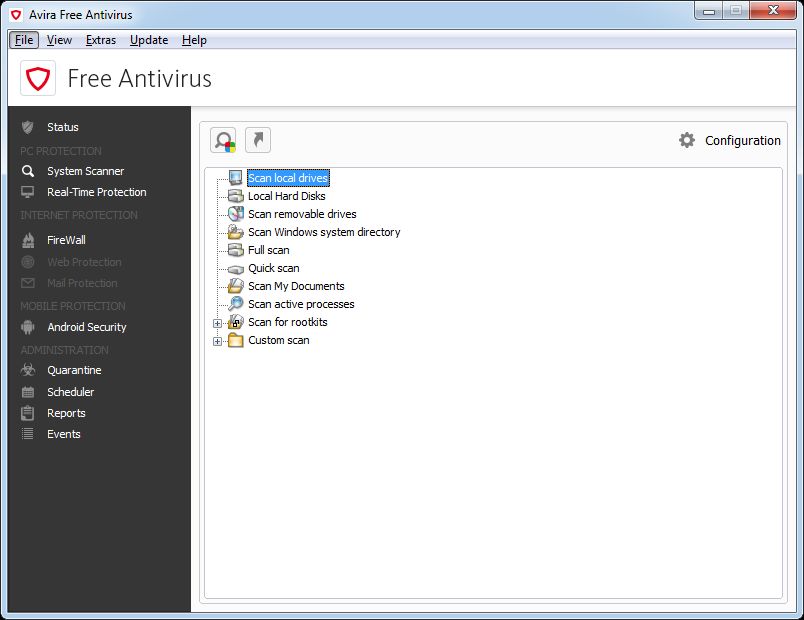804x620 pixels.
Task: Click the Real-Time Protection monitor icon
Action: [x=28, y=192]
